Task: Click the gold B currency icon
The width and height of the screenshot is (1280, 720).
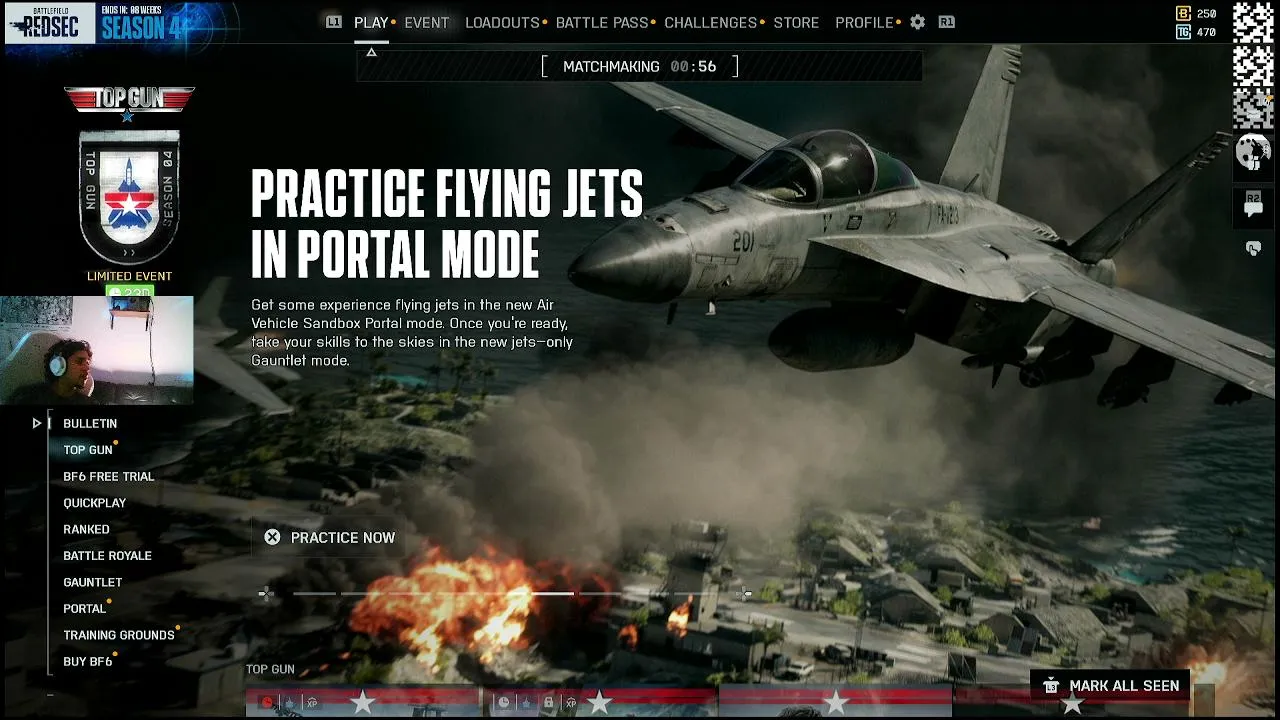Action: pyautogui.click(x=1184, y=14)
